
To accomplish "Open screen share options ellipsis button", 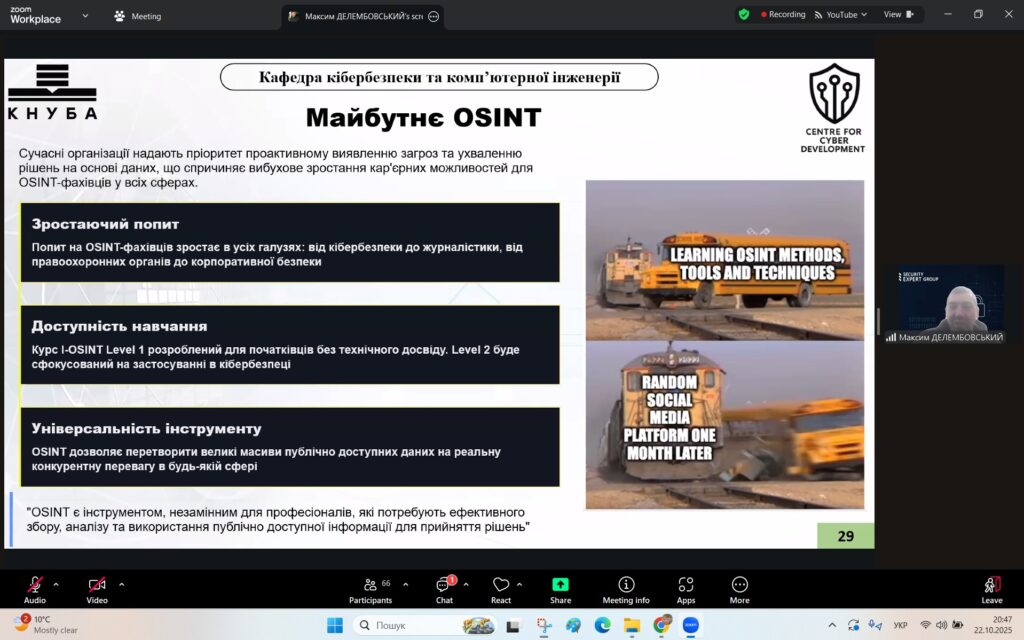I will point(433,16).
